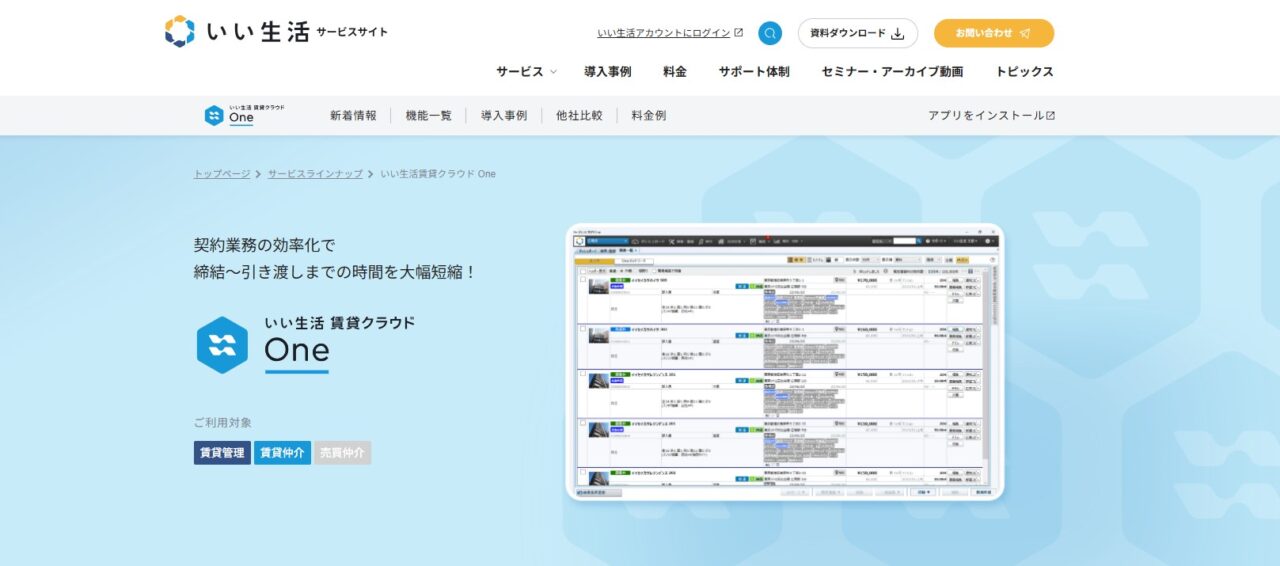Screen dimensions: 1280x566
Task: Open セミナー・アーカイブ動画 menu item
Action: [892, 72]
